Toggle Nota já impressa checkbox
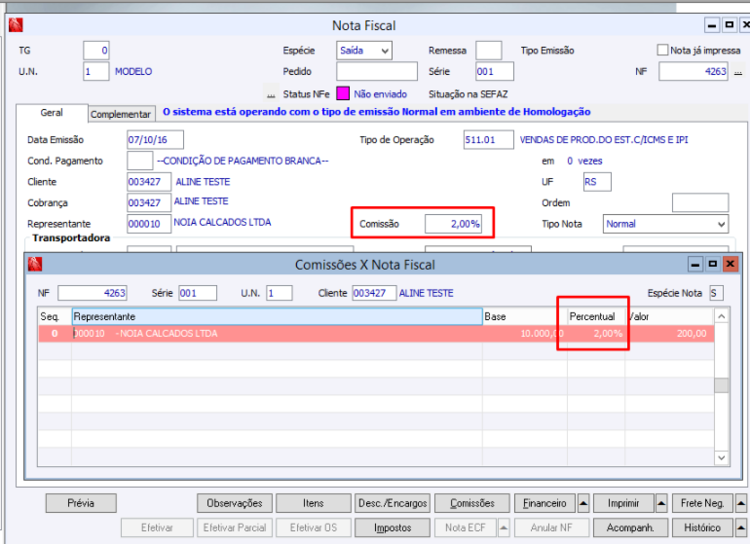This screenshot has width=750, height=544. point(662,50)
